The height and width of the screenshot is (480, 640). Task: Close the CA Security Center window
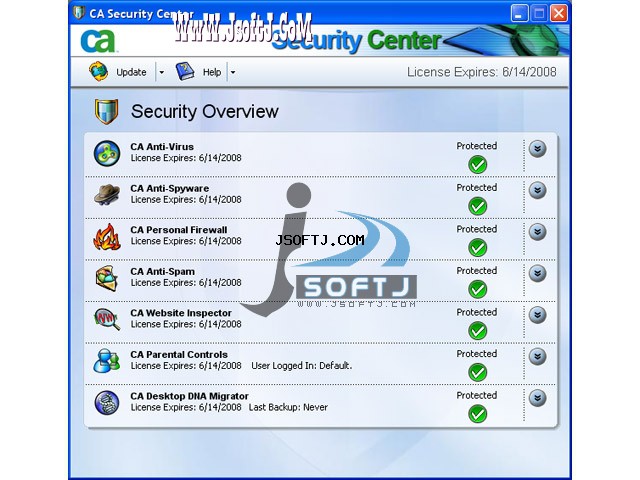(x=558, y=13)
